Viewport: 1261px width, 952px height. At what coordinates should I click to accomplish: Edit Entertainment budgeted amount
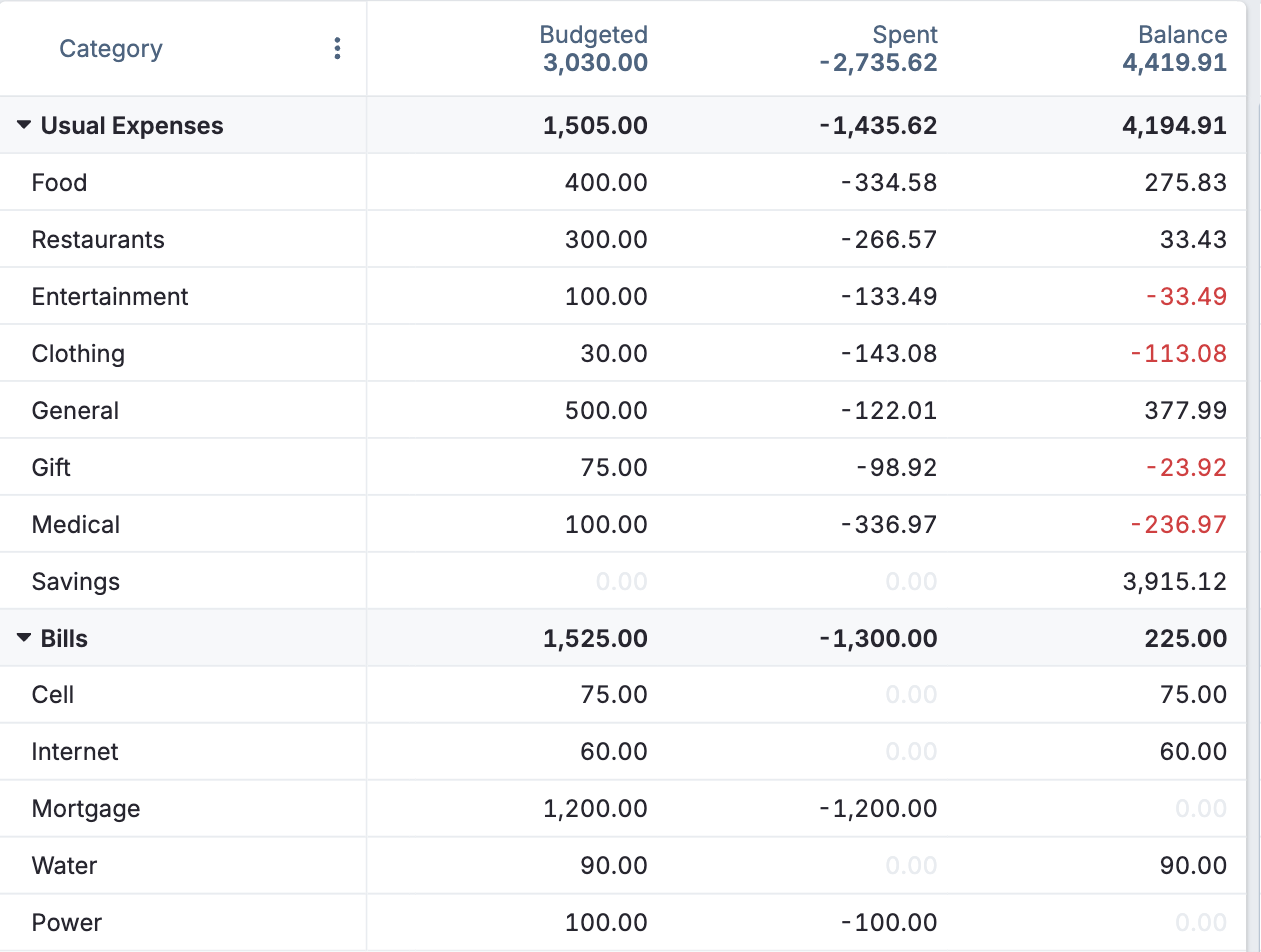[606, 297]
